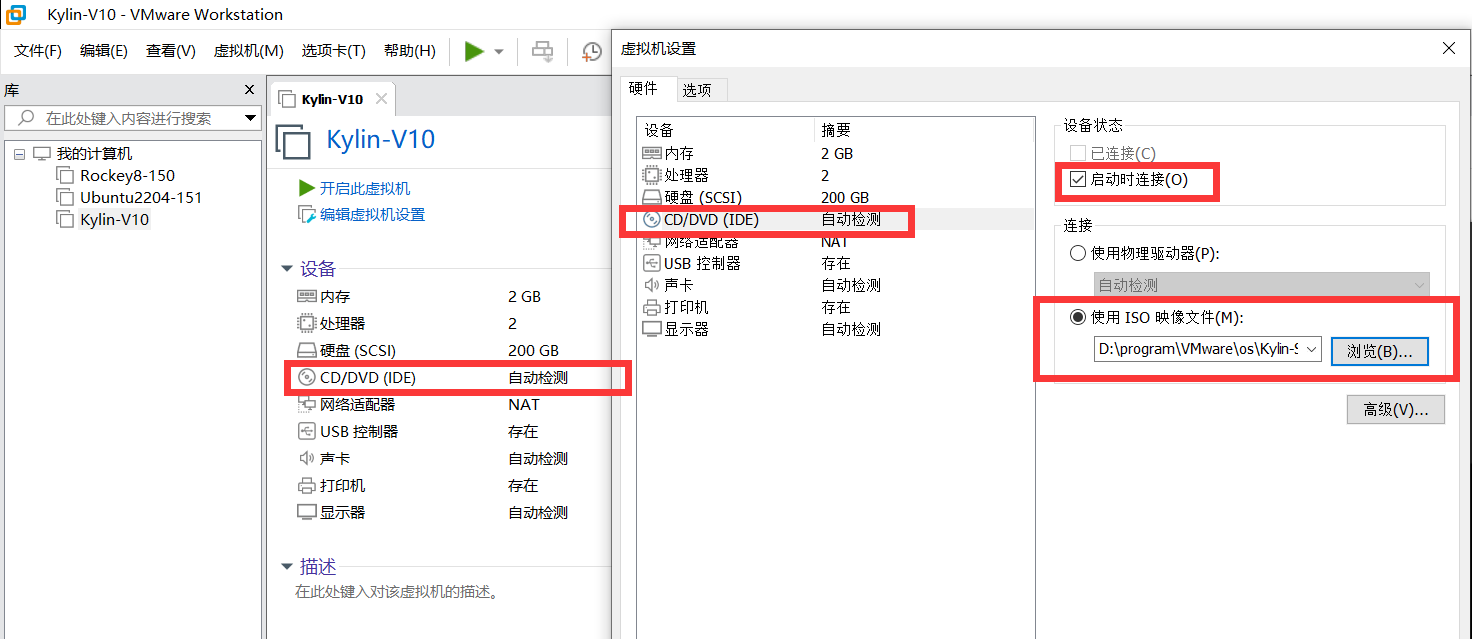The height and width of the screenshot is (639, 1472).
Task: Select Kylin-V10 in the library tree
Action: (x=114, y=220)
